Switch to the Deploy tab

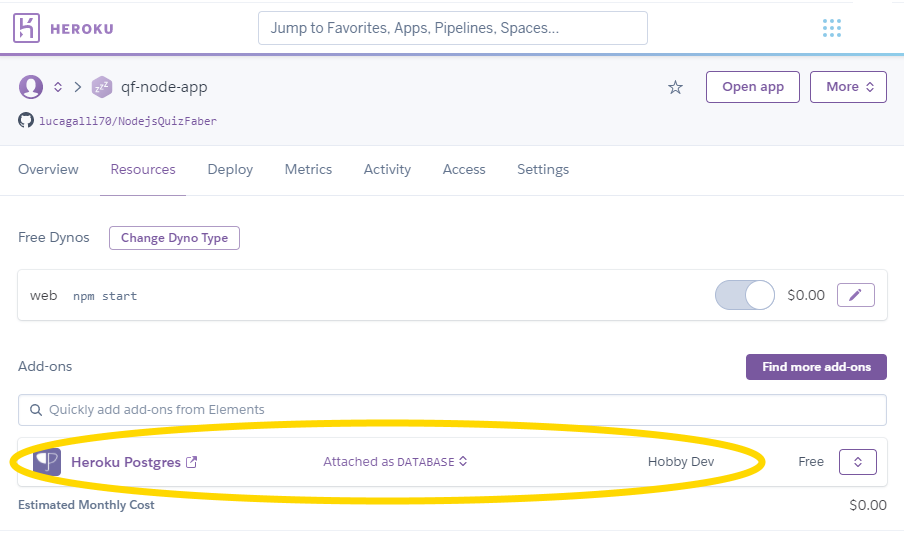pyautogui.click(x=230, y=170)
